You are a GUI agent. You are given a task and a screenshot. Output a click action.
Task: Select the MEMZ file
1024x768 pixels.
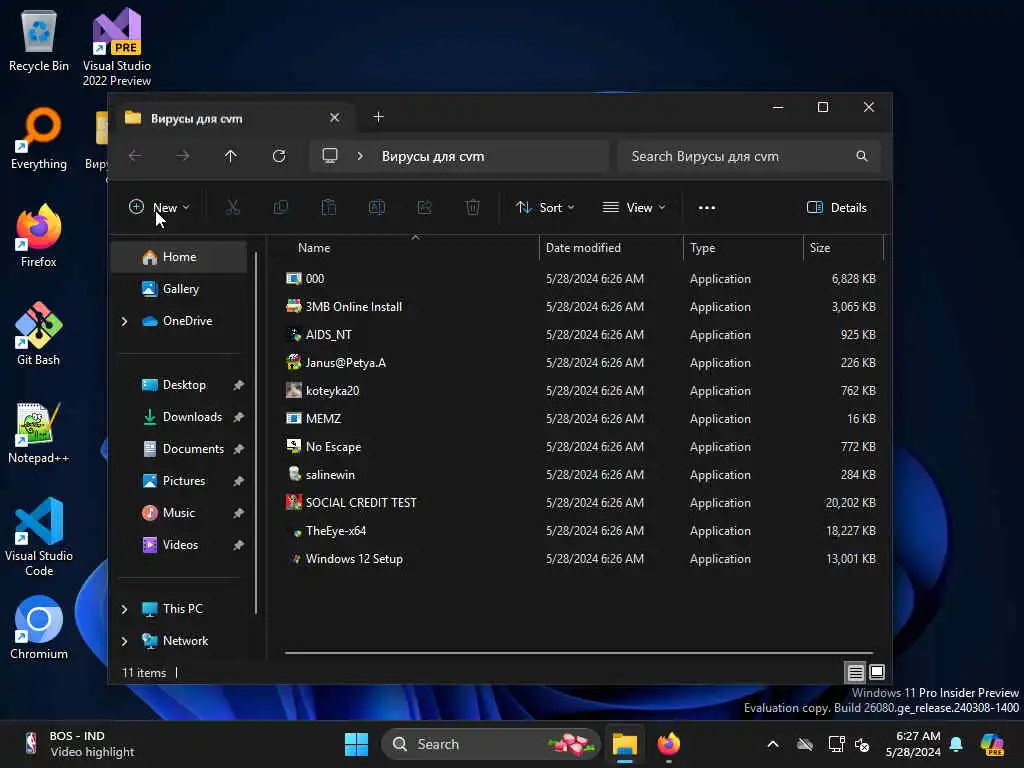click(x=581, y=419)
